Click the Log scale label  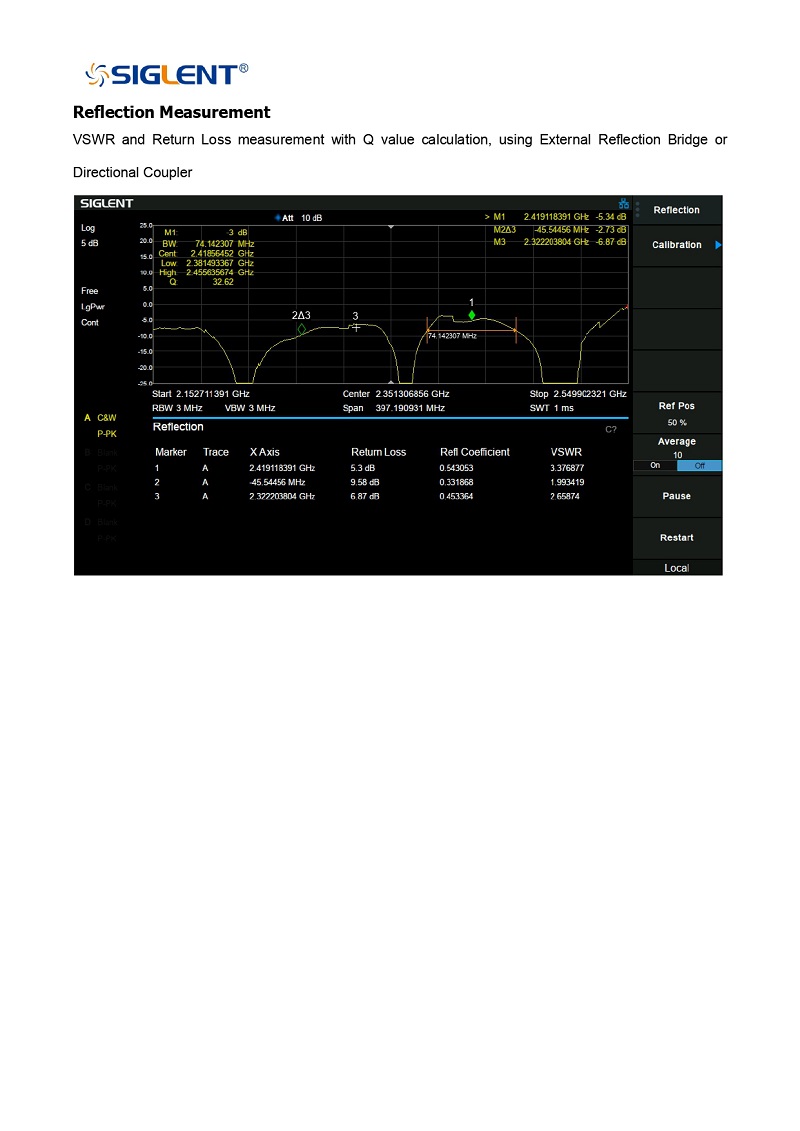pos(88,228)
